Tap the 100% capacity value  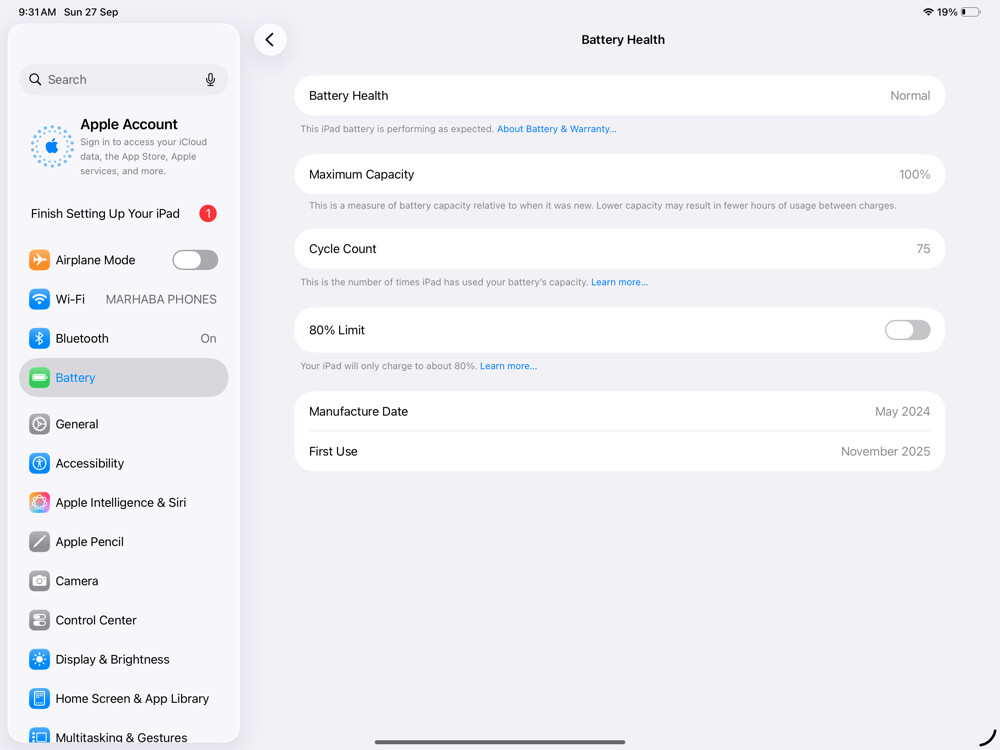915,174
